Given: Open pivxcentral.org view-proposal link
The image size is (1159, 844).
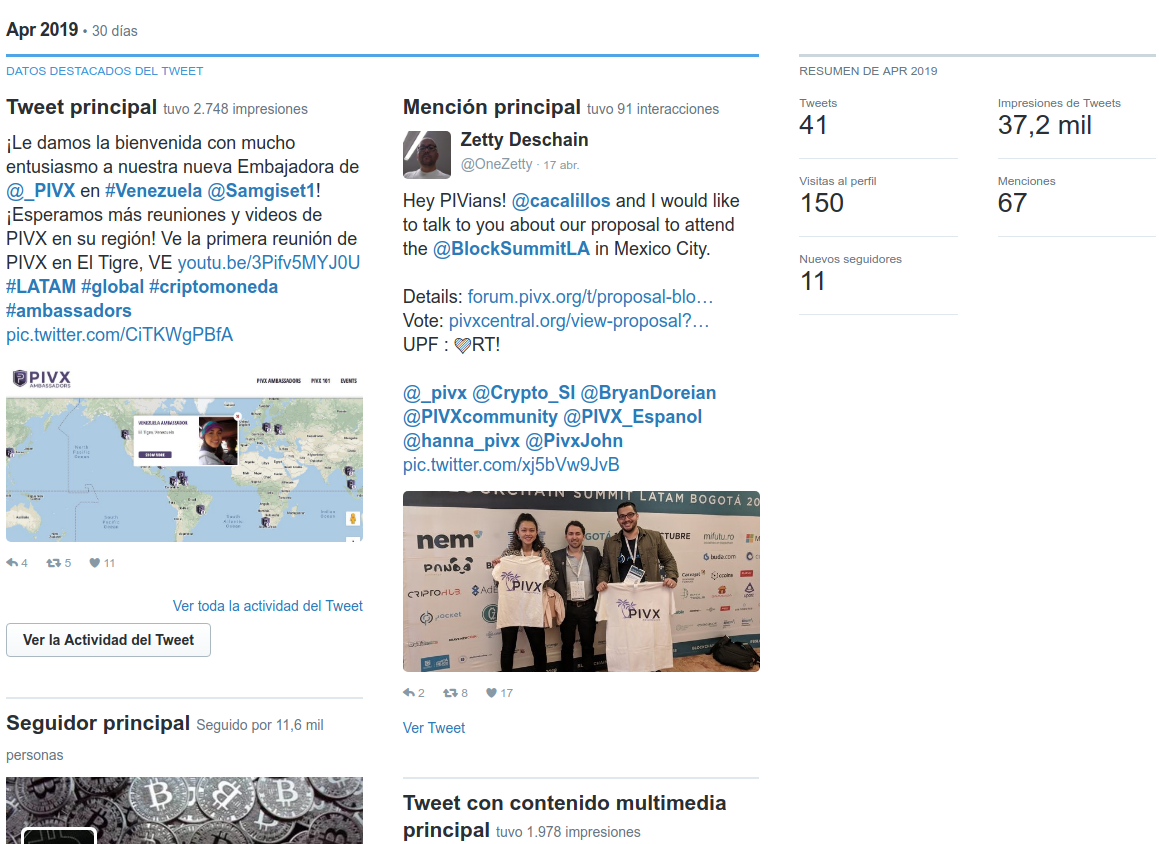Looking at the screenshot, I should point(579,321).
